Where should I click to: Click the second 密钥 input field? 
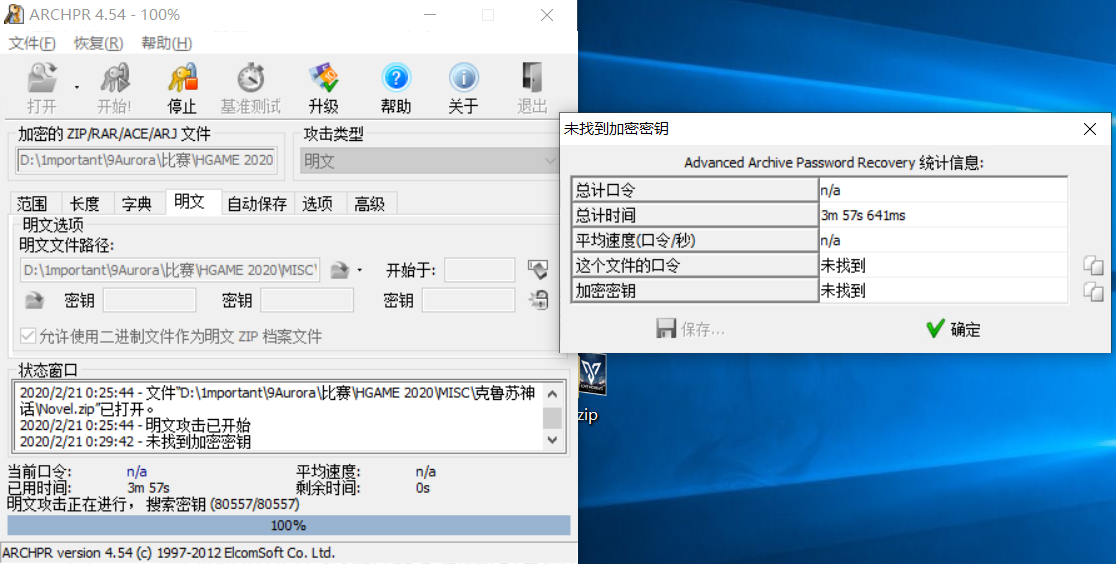click(x=307, y=301)
